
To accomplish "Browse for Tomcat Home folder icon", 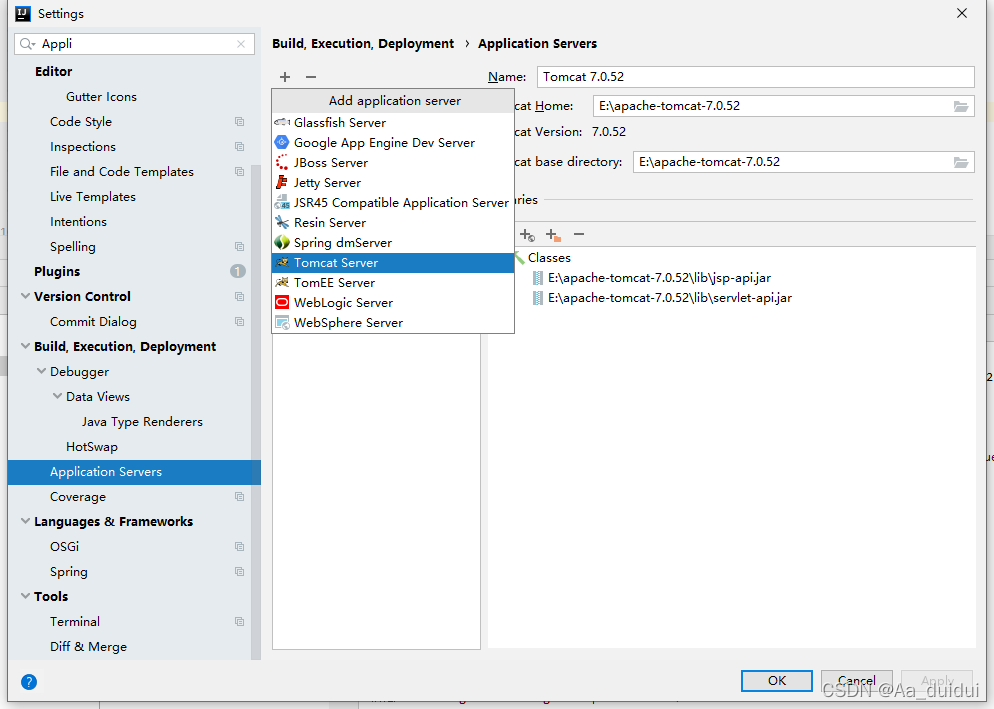I will [961, 107].
